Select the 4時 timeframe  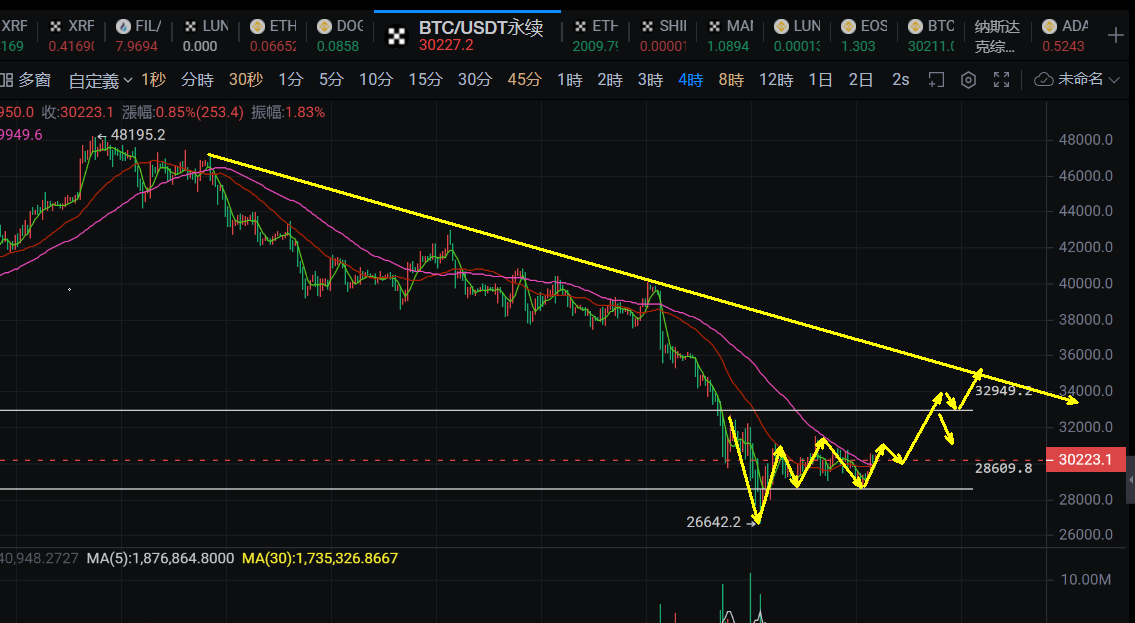690,80
